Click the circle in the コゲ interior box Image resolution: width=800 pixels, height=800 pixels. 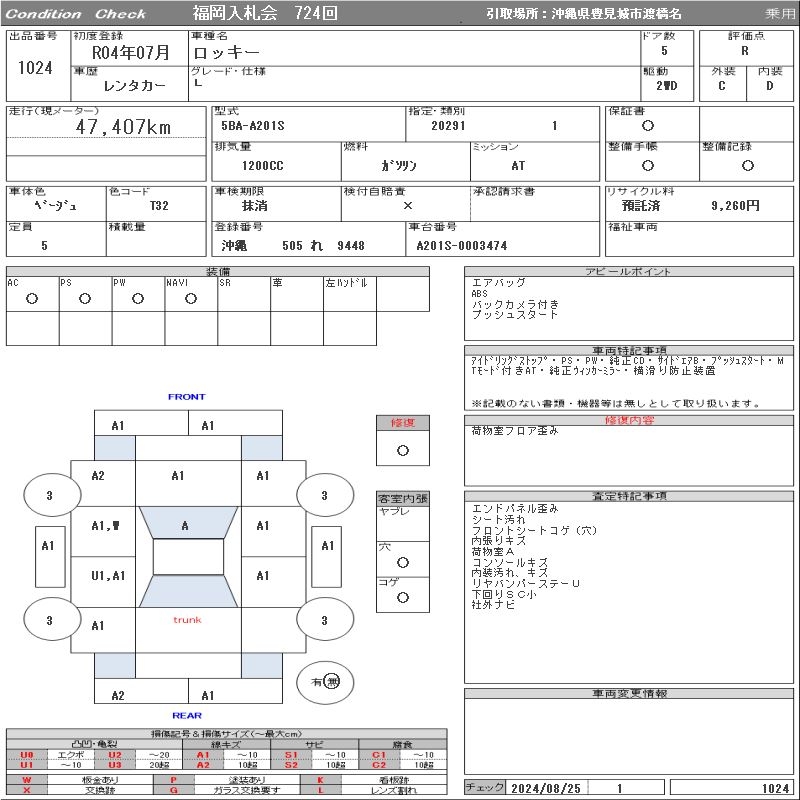pos(403,597)
